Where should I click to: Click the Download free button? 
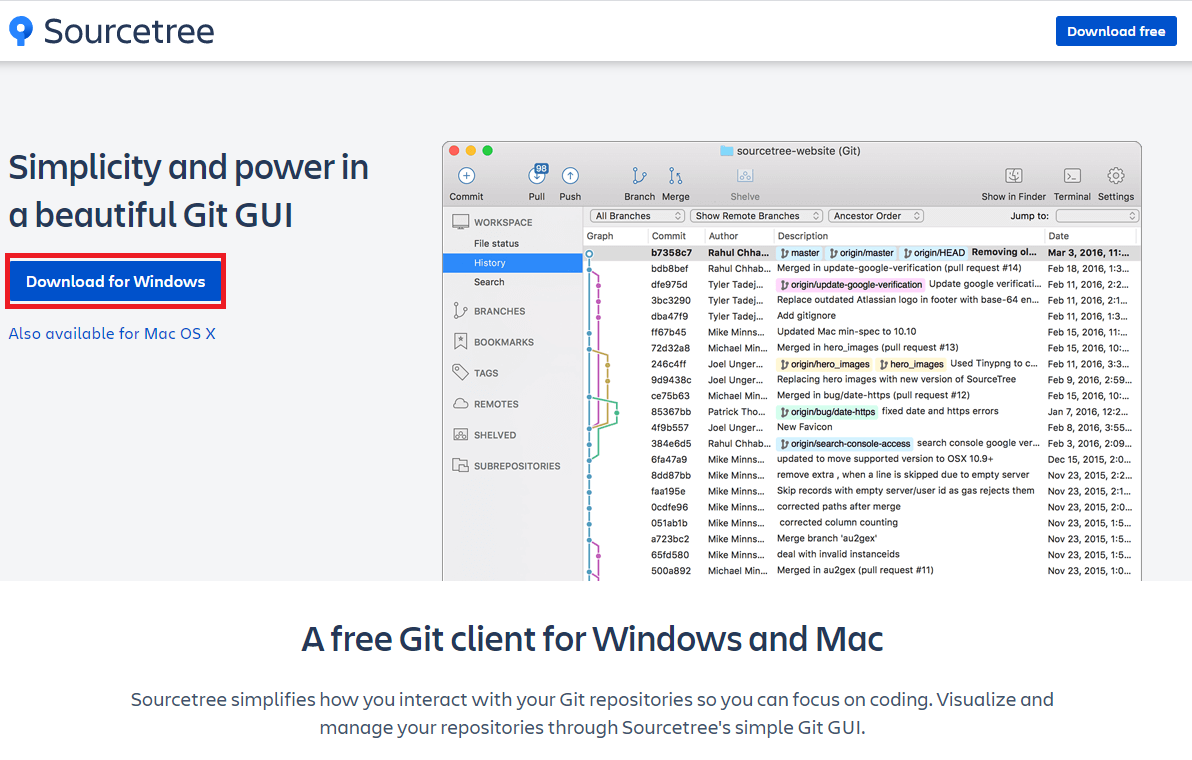[x=1115, y=31]
